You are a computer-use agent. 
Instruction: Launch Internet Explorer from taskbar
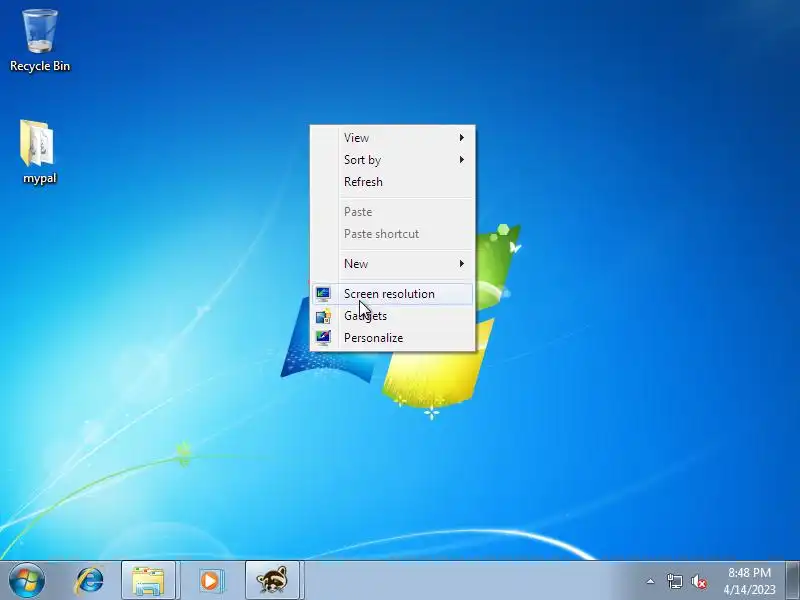(89, 580)
